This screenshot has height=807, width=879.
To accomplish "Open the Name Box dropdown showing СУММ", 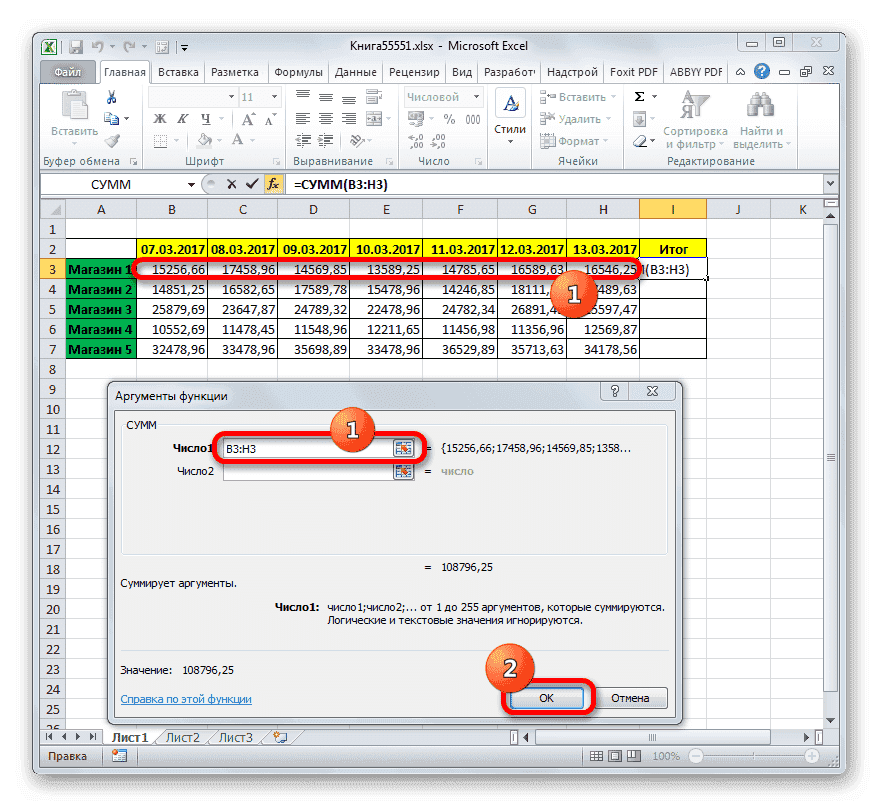I will click(x=192, y=184).
